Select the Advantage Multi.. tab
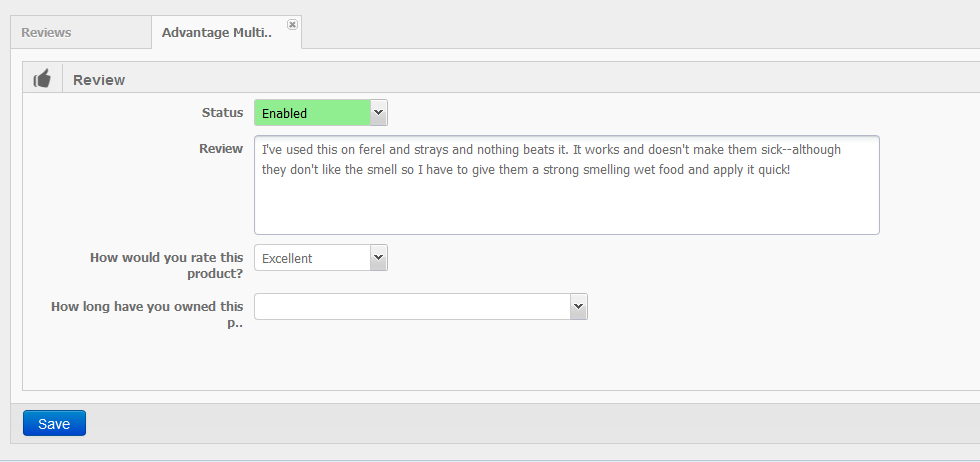 217,33
